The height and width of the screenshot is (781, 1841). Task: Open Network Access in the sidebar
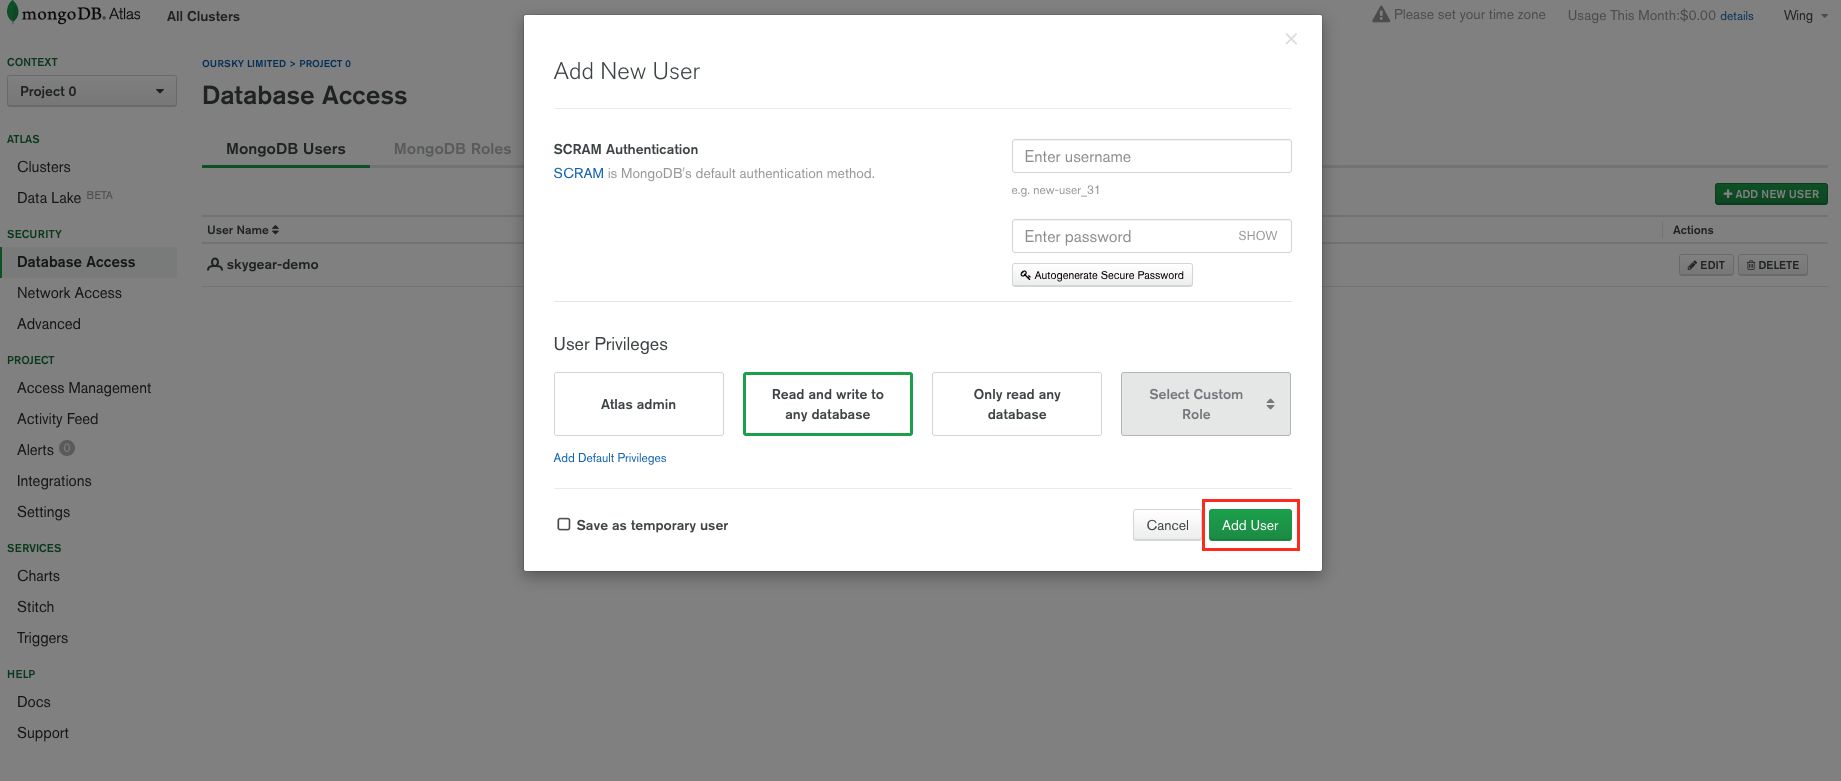tap(69, 293)
